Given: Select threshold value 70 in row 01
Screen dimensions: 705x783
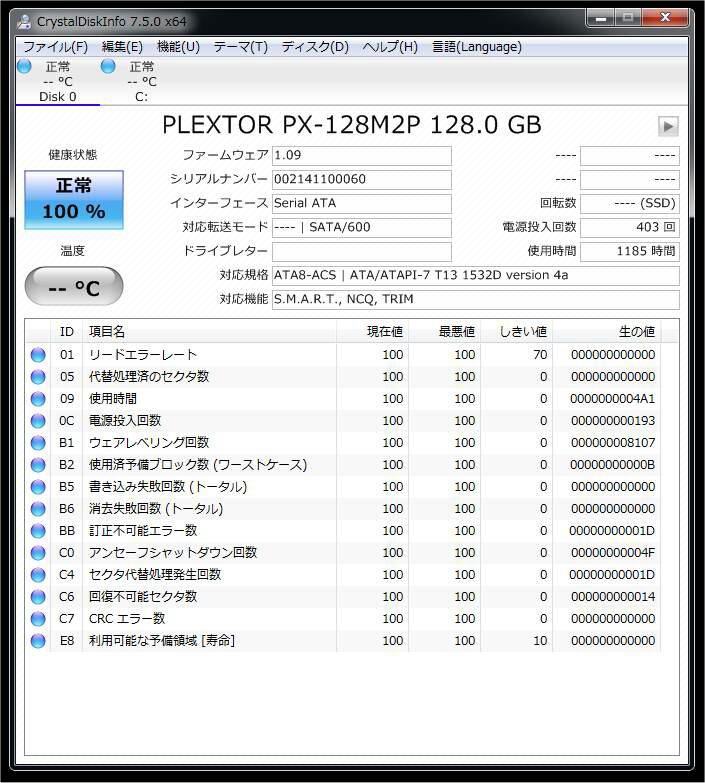Looking at the screenshot, I should coord(540,355).
